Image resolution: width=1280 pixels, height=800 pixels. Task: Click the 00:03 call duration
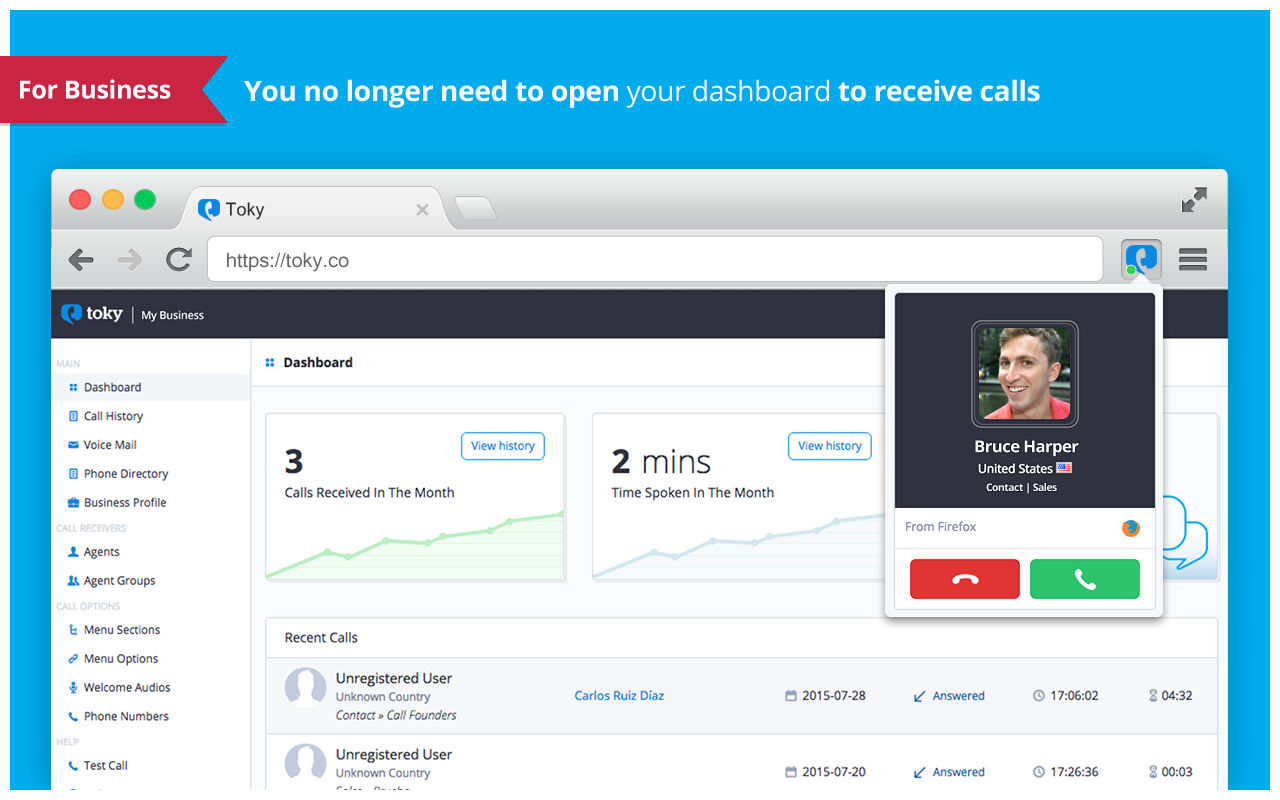[x=1170, y=772]
